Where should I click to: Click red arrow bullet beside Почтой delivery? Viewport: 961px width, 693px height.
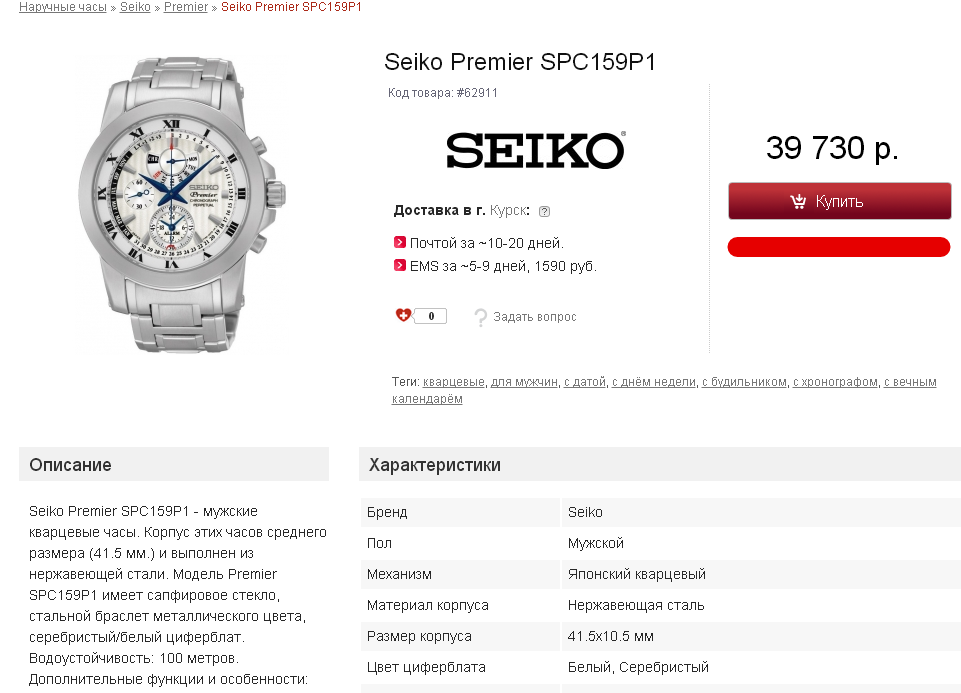tap(400, 242)
